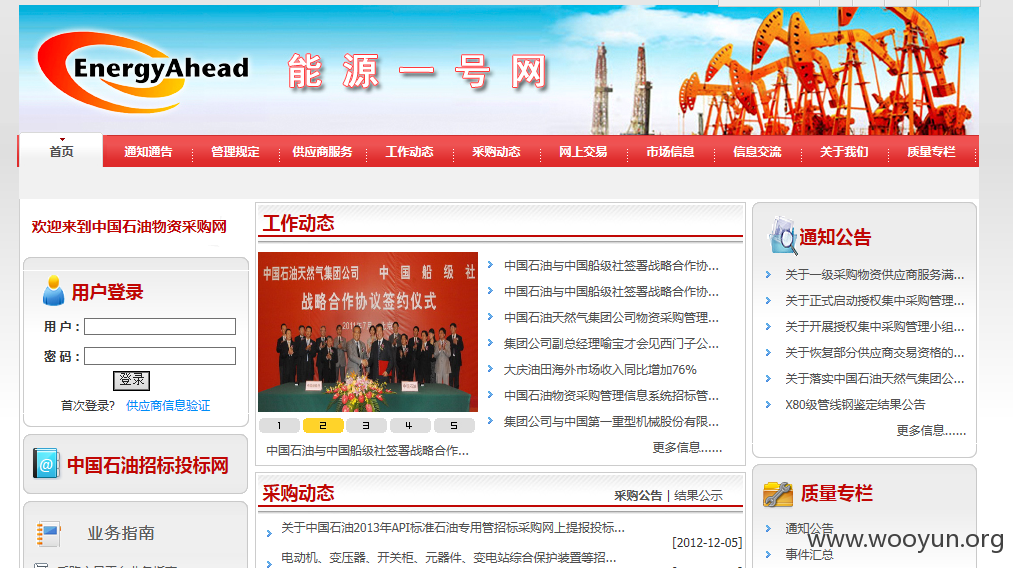Open the 信息交流 menu item
Viewport: 1013px width, 568px height.
coord(757,152)
